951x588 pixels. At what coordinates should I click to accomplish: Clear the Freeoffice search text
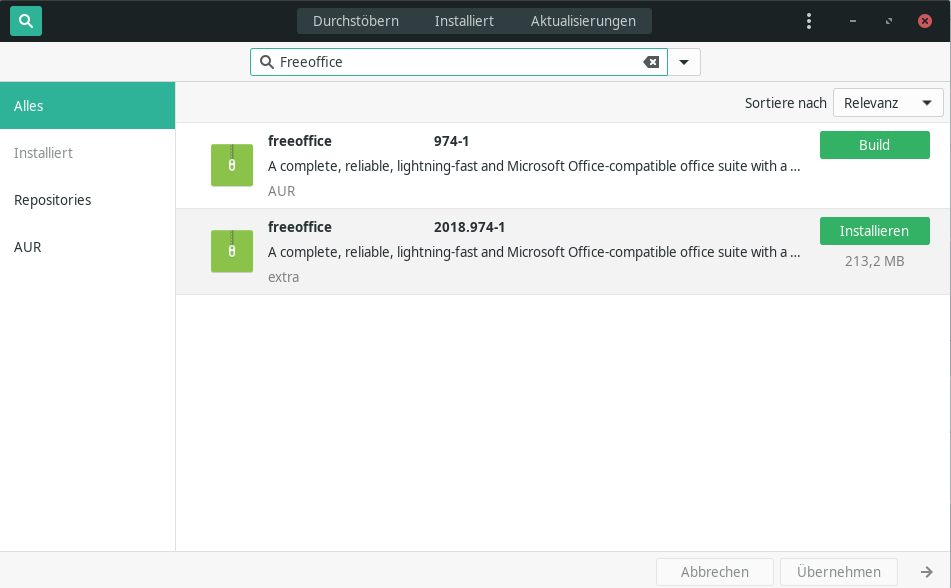pos(651,62)
